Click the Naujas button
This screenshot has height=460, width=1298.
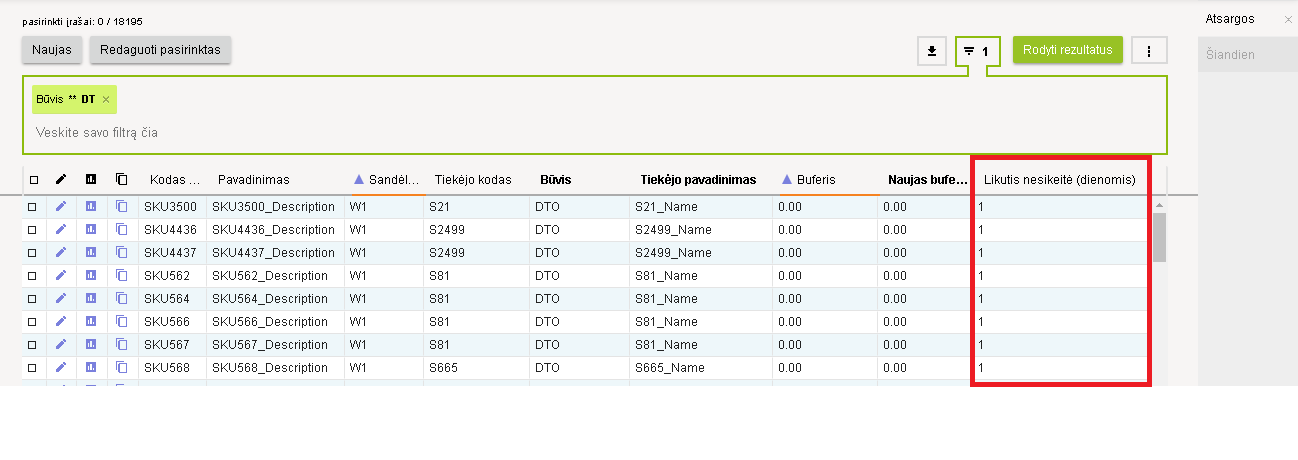click(x=52, y=50)
